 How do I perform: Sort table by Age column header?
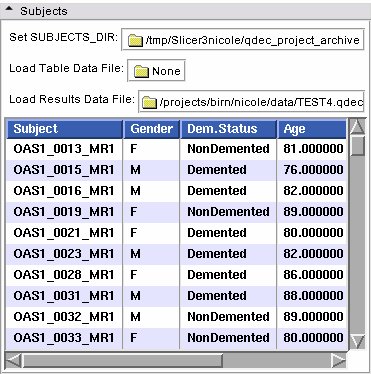coord(312,129)
